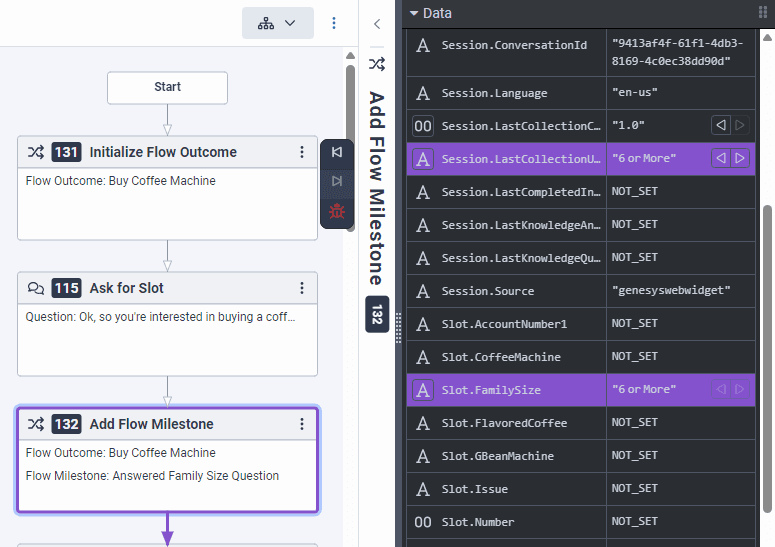
Task: Collapse the Data section triangle
Action: [x=414, y=13]
